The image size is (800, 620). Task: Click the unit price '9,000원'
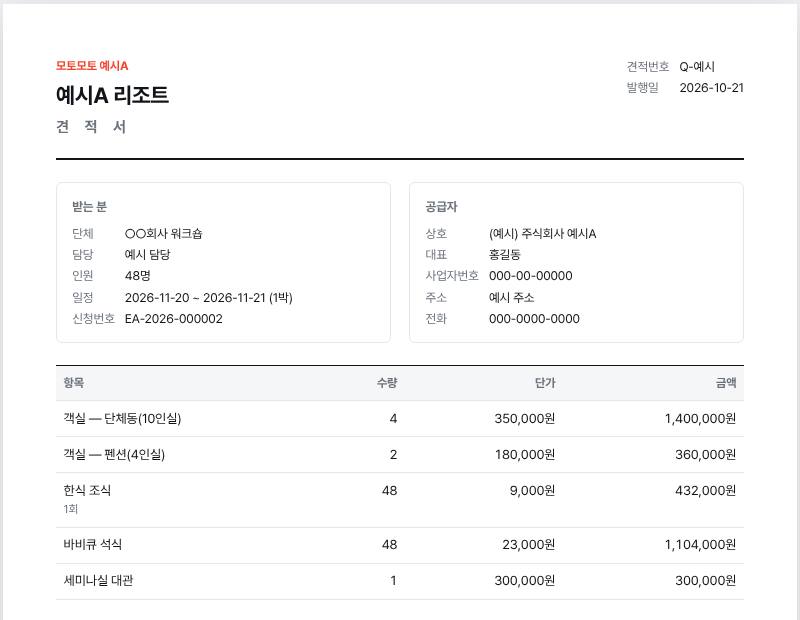[x=532, y=491]
